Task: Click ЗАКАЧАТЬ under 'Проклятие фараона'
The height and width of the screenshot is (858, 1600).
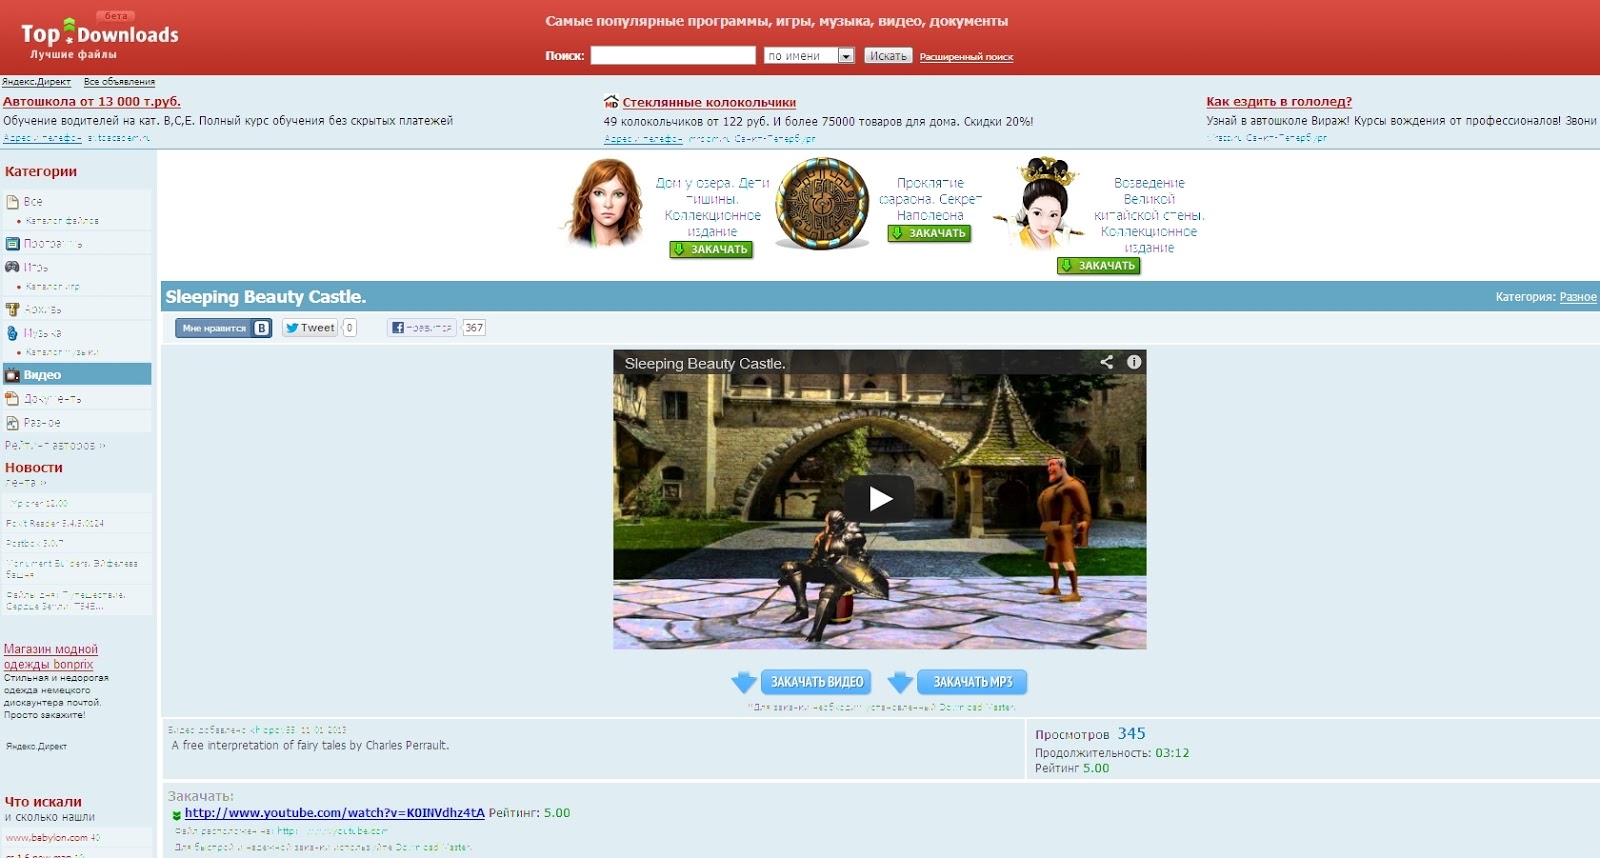Action: (929, 233)
